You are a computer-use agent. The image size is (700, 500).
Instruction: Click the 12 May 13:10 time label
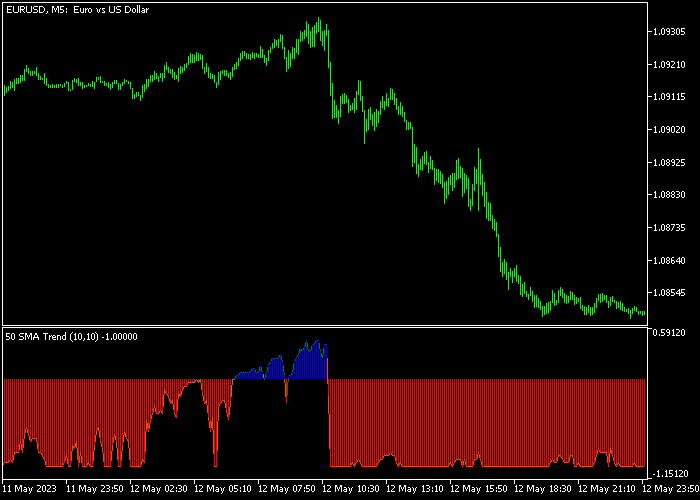(x=415, y=488)
